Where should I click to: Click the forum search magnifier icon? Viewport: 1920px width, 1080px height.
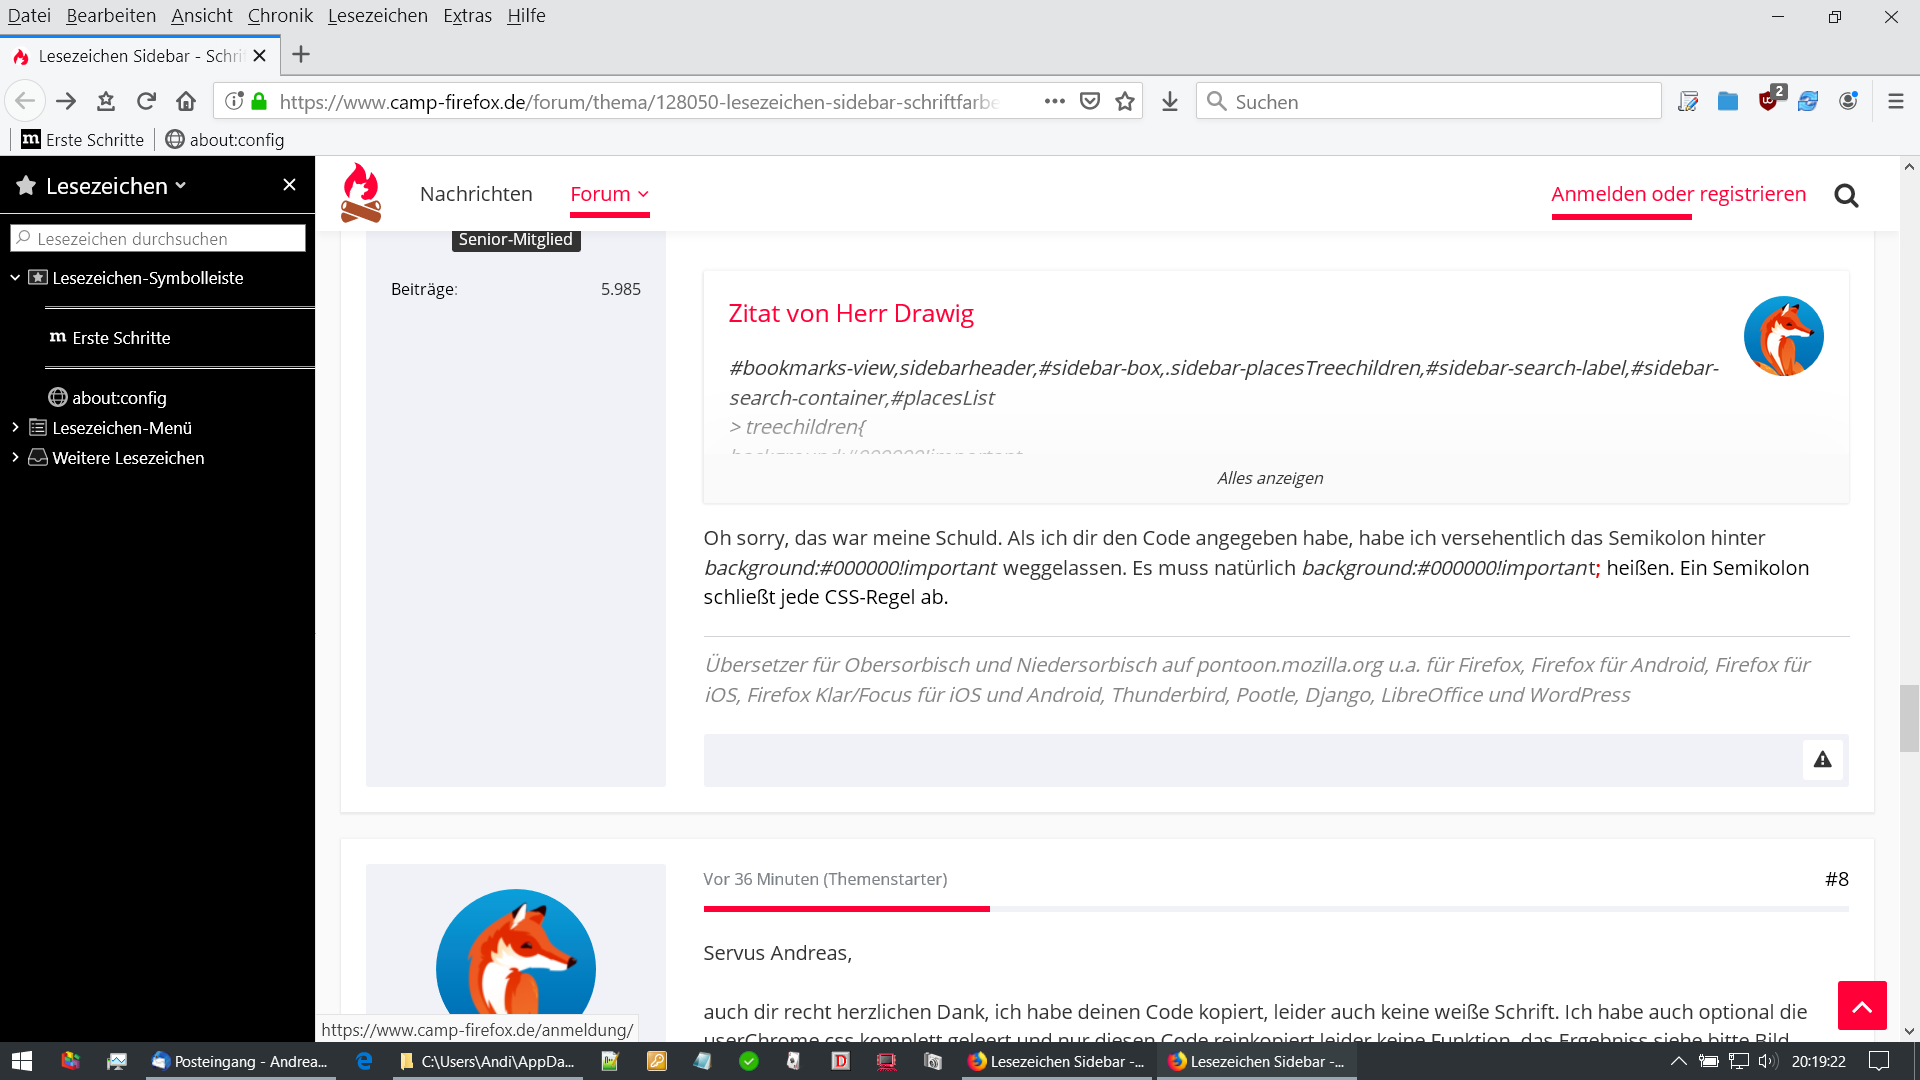pyautogui.click(x=1846, y=195)
